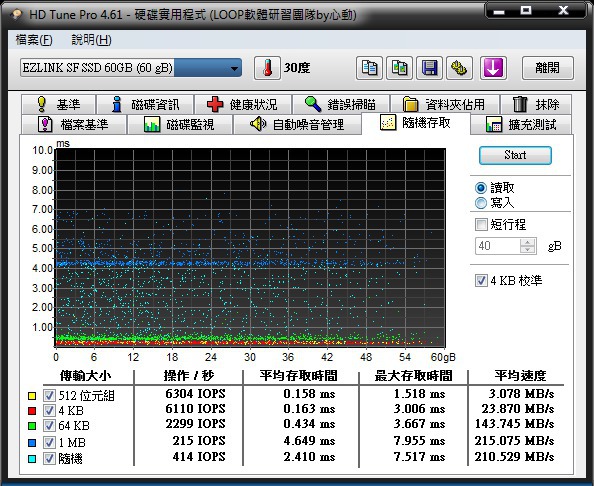Click the floppy disk save icon
The image size is (594, 486).
click(429, 68)
